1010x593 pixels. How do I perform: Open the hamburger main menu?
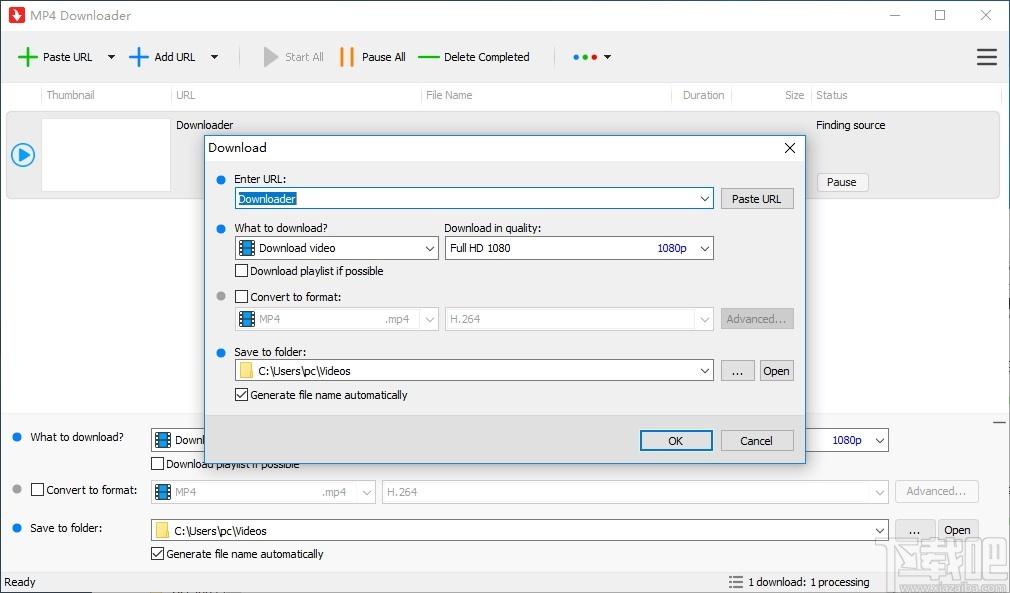[x=986, y=57]
